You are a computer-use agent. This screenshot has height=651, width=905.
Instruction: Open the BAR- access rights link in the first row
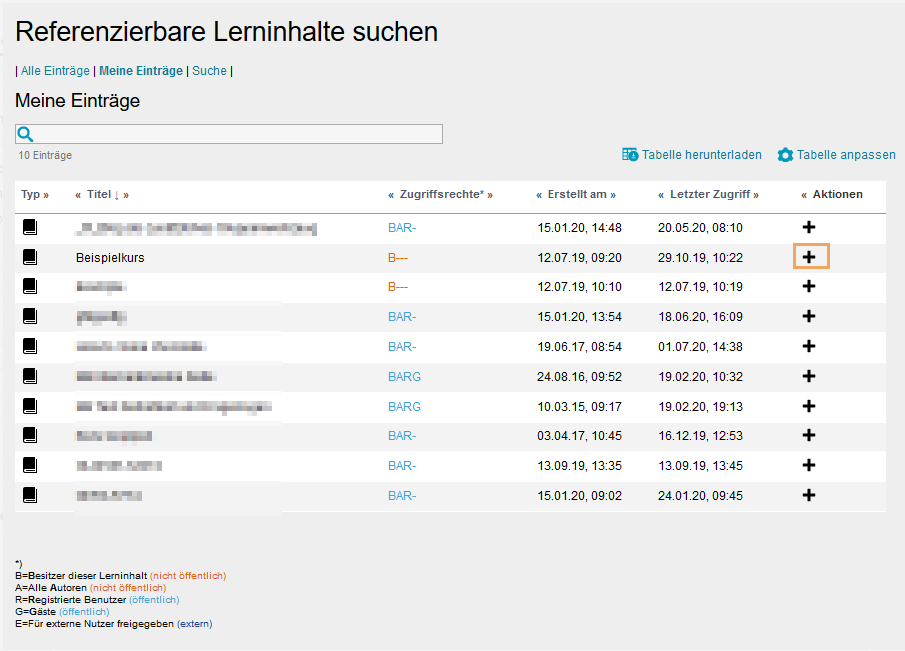tap(402, 227)
